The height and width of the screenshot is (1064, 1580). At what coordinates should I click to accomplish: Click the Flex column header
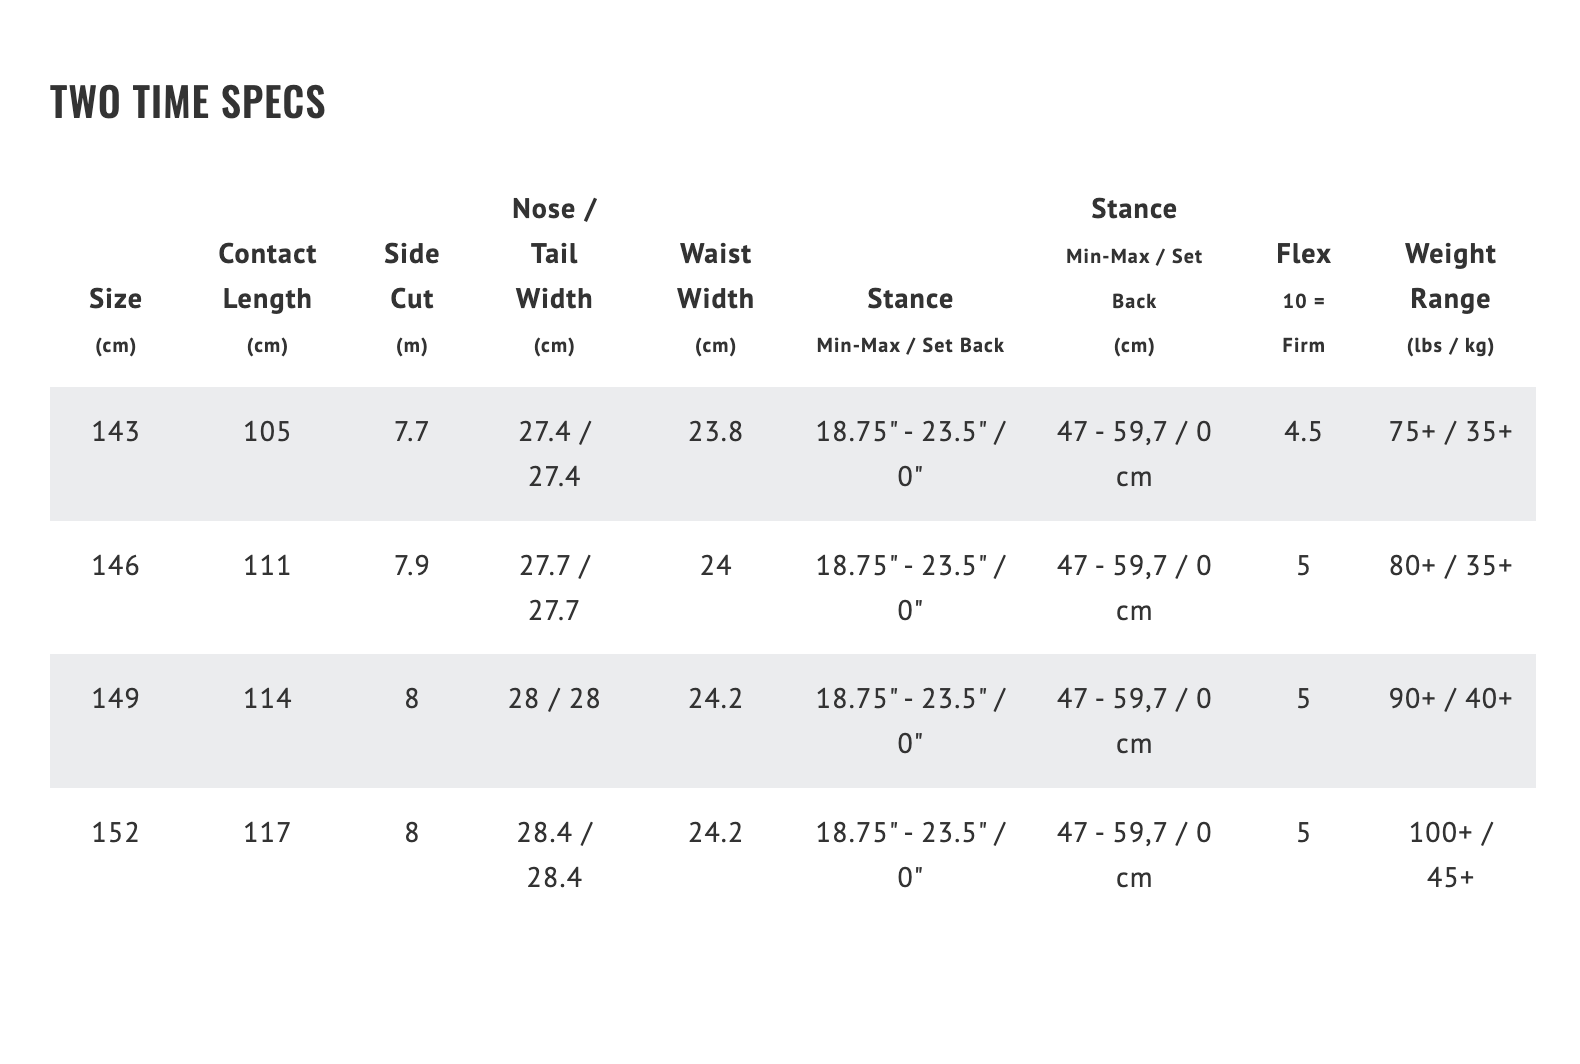click(1303, 254)
